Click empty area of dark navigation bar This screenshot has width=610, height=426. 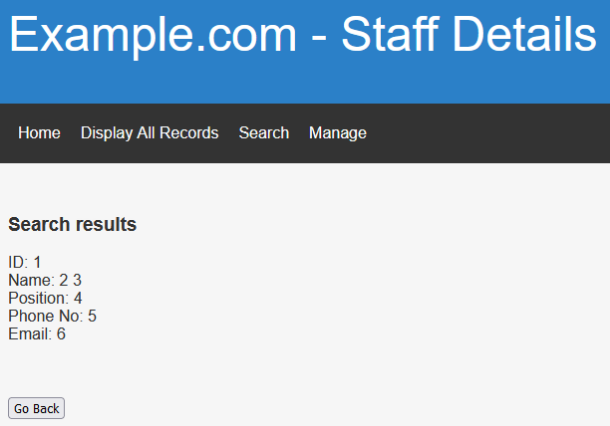(490, 133)
